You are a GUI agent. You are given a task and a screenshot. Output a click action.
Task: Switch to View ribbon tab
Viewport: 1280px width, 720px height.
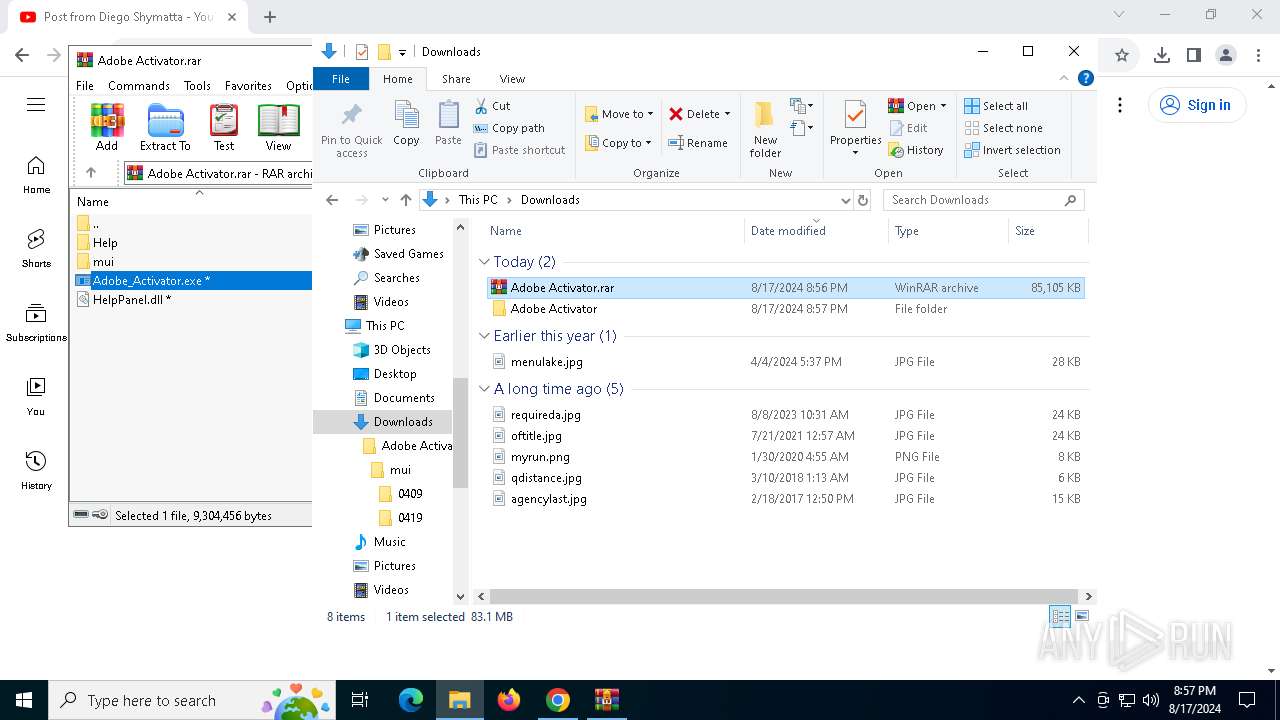click(x=512, y=79)
